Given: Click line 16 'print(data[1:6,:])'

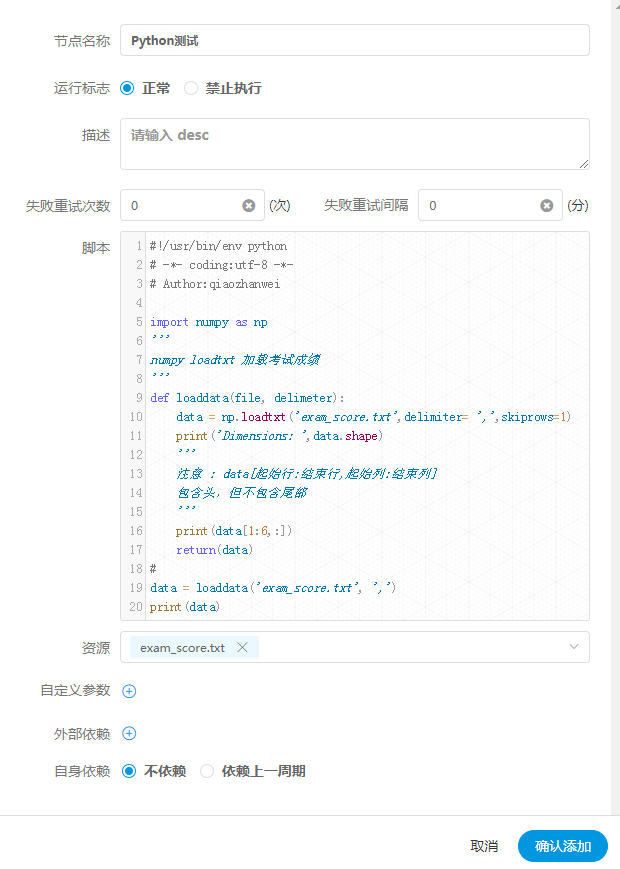Looking at the screenshot, I should 234,531.
